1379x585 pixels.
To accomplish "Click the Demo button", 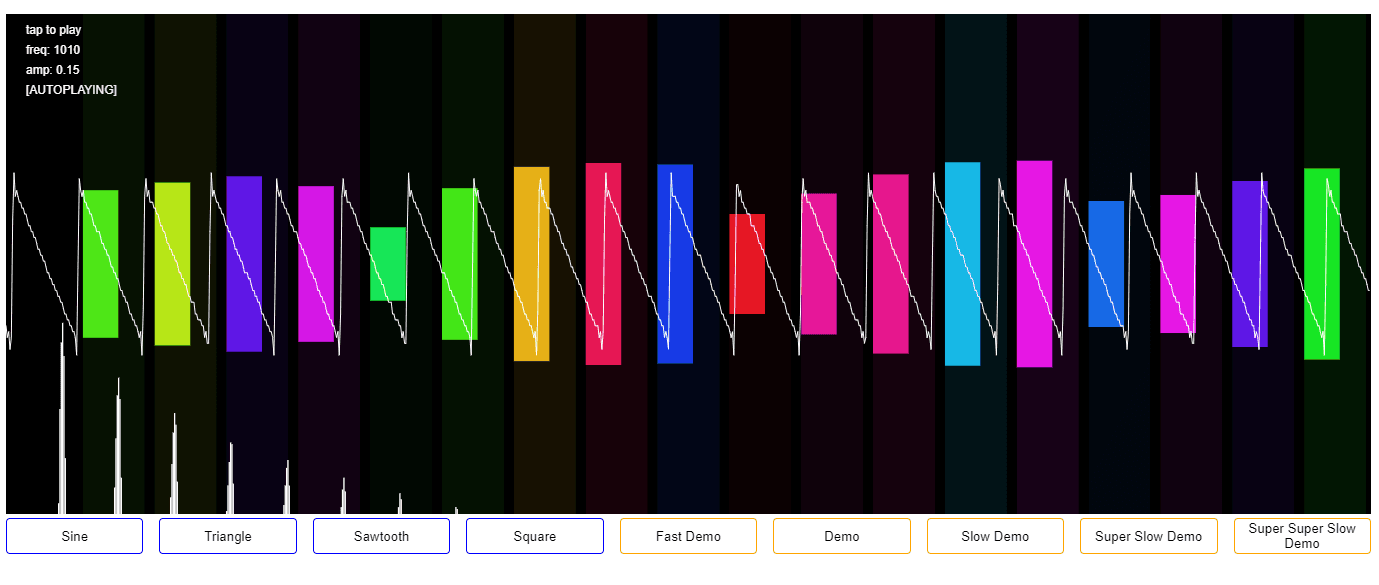I will [842, 536].
